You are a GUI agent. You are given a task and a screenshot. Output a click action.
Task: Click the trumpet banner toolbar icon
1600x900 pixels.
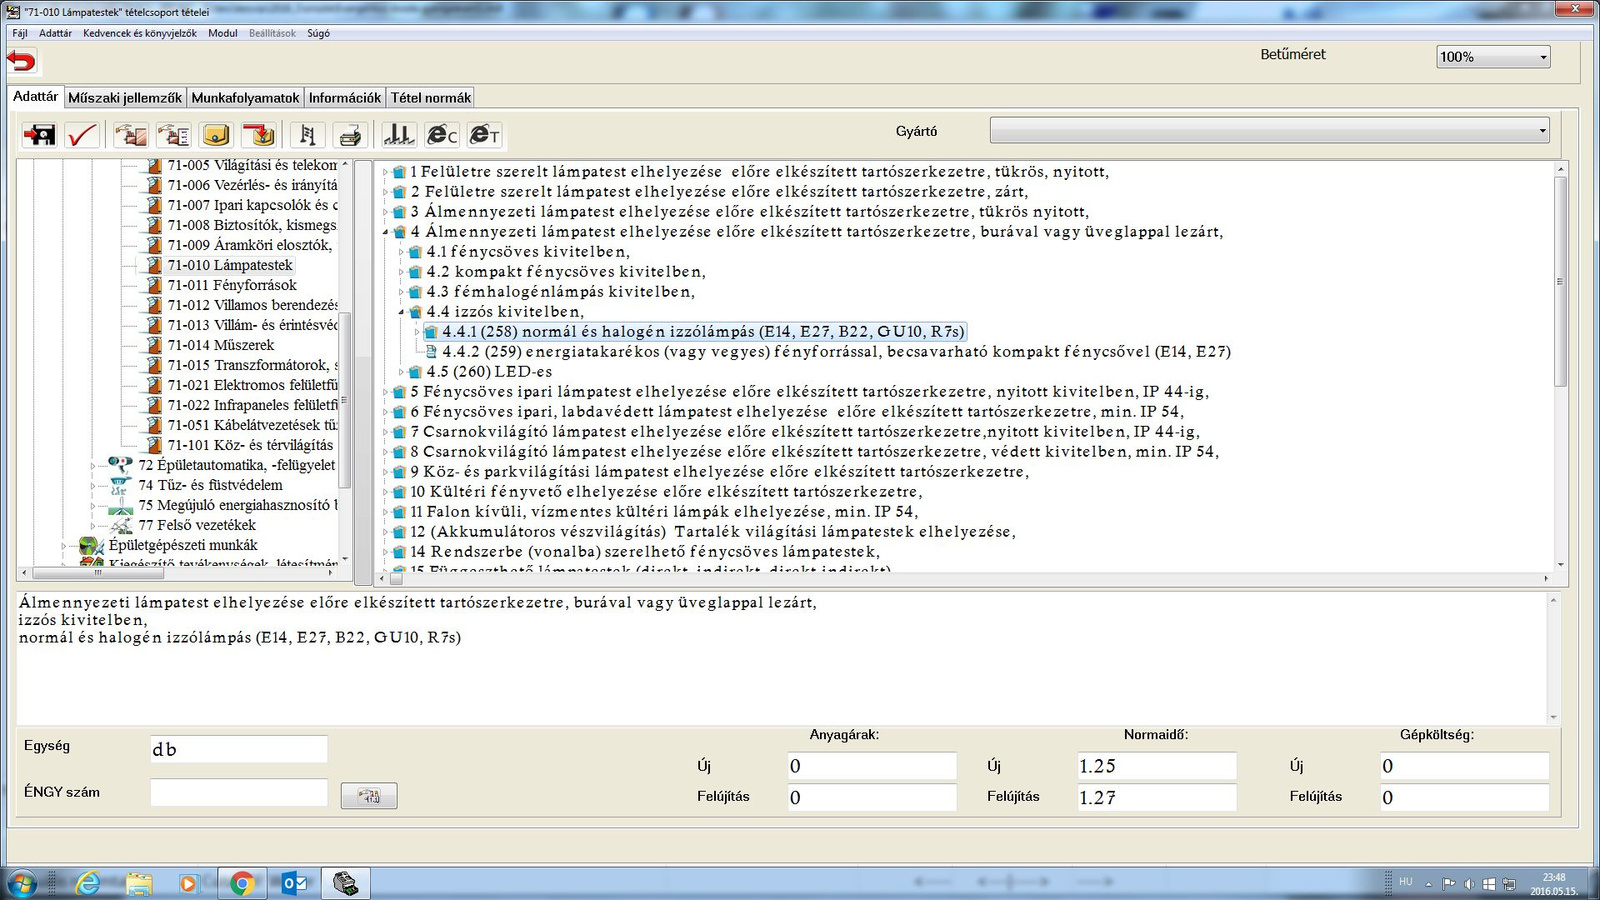click(307, 134)
